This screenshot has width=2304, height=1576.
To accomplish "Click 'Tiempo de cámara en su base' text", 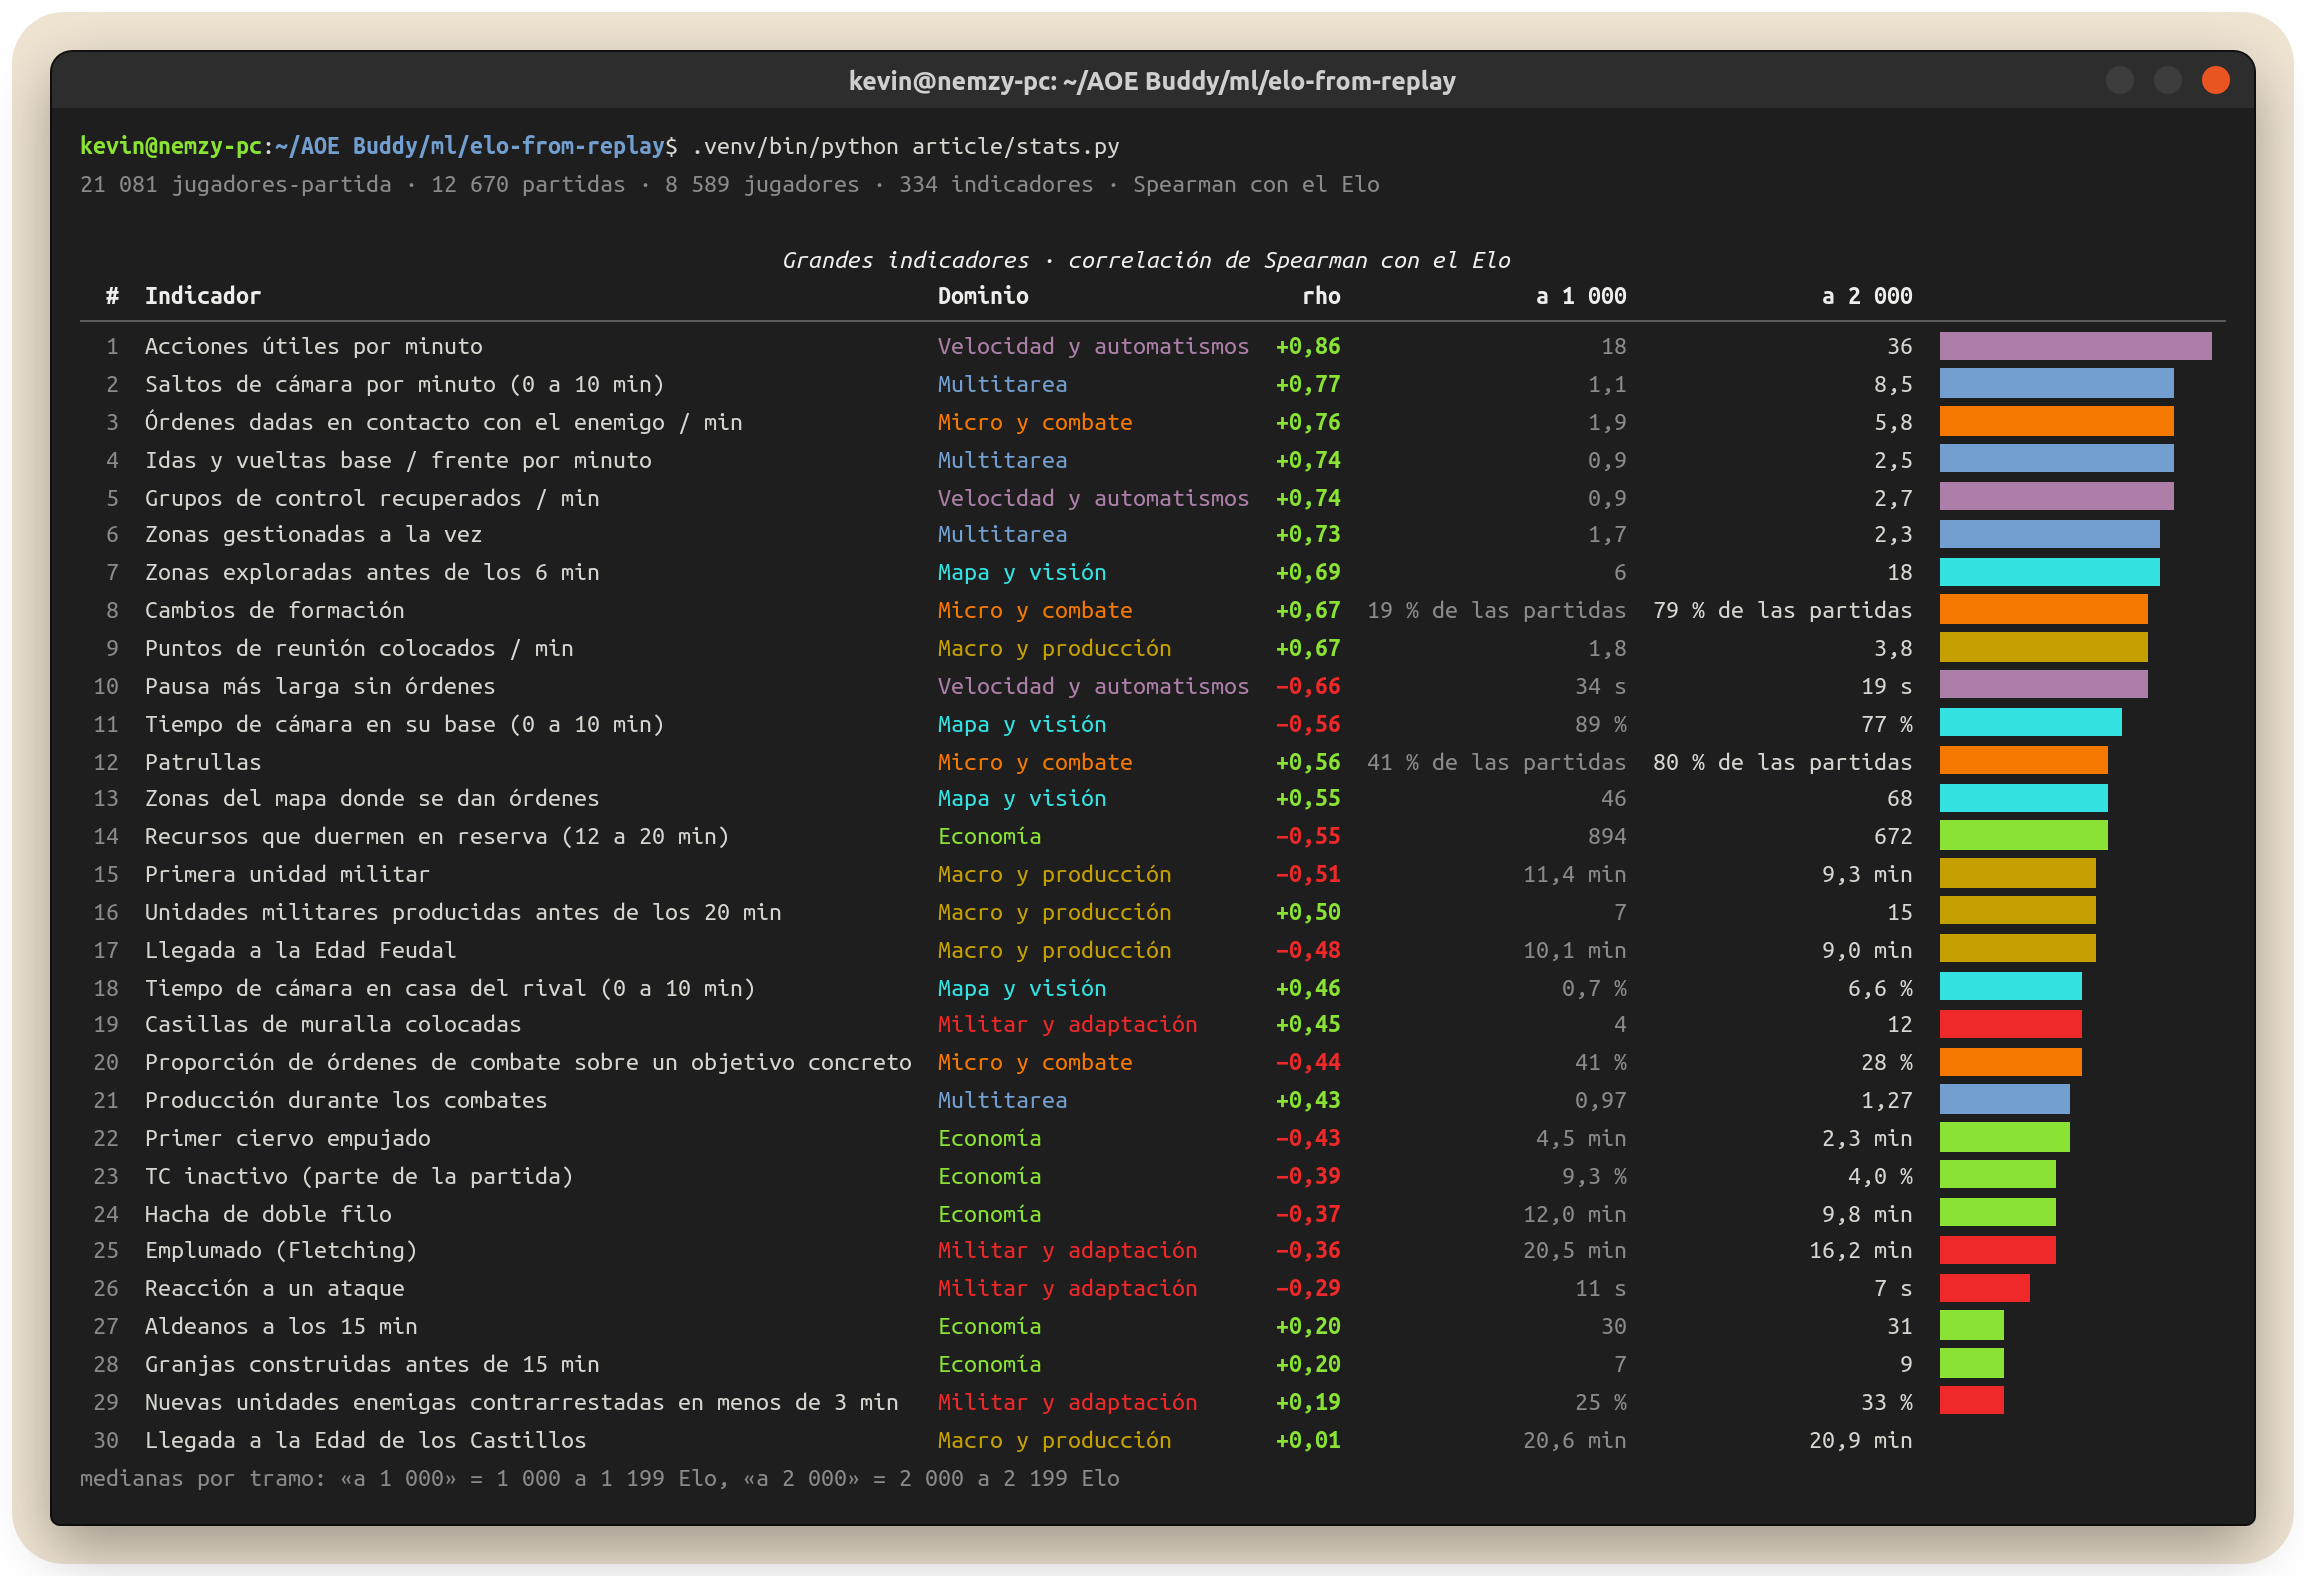I will tap(320, 724).
